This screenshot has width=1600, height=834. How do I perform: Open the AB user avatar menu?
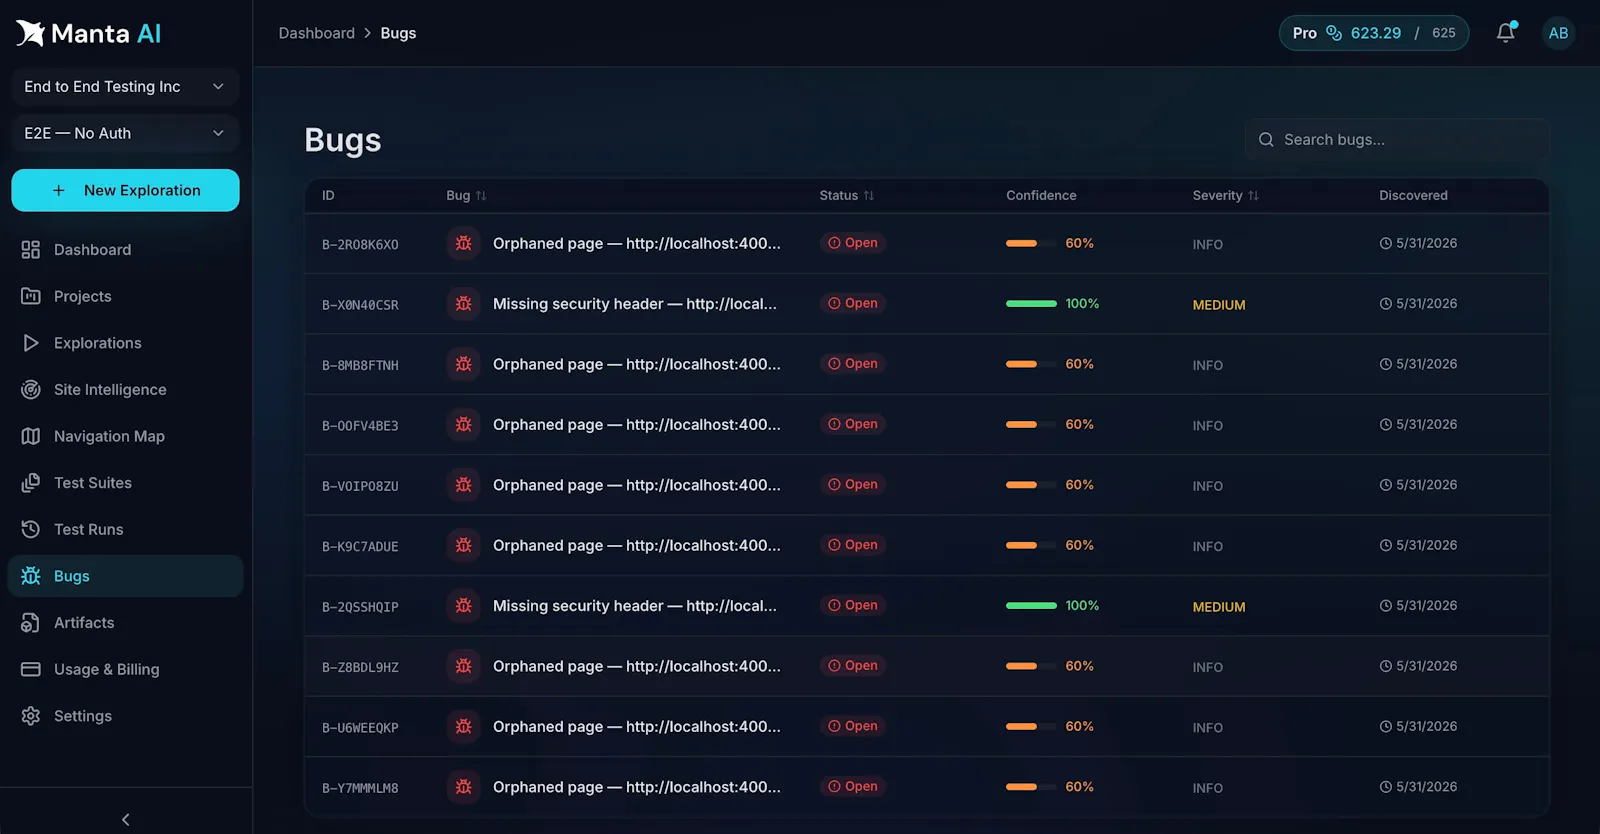click(x=1558, y=33)
